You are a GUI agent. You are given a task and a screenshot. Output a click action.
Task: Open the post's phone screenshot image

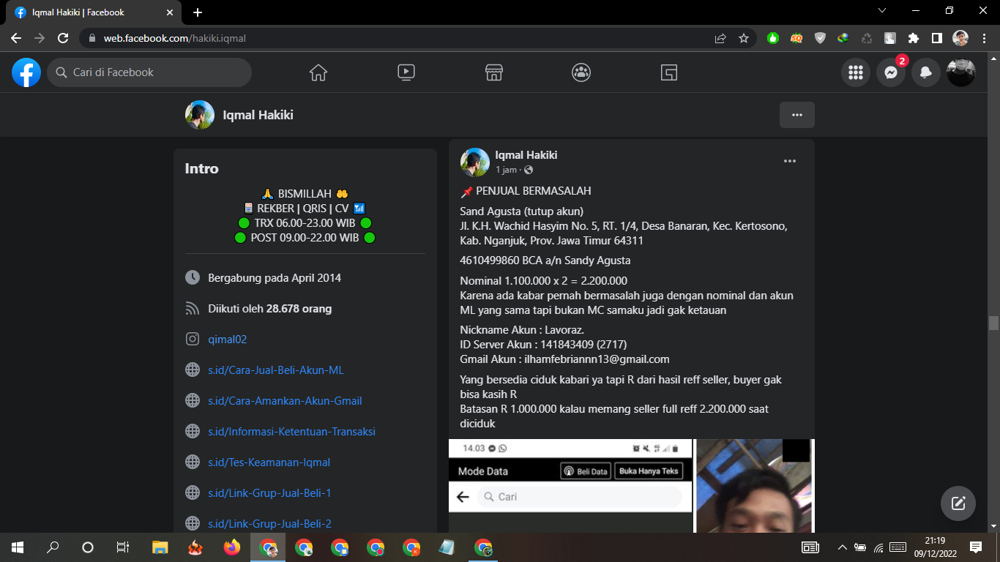pyautogui.click(x=570, y=485)
